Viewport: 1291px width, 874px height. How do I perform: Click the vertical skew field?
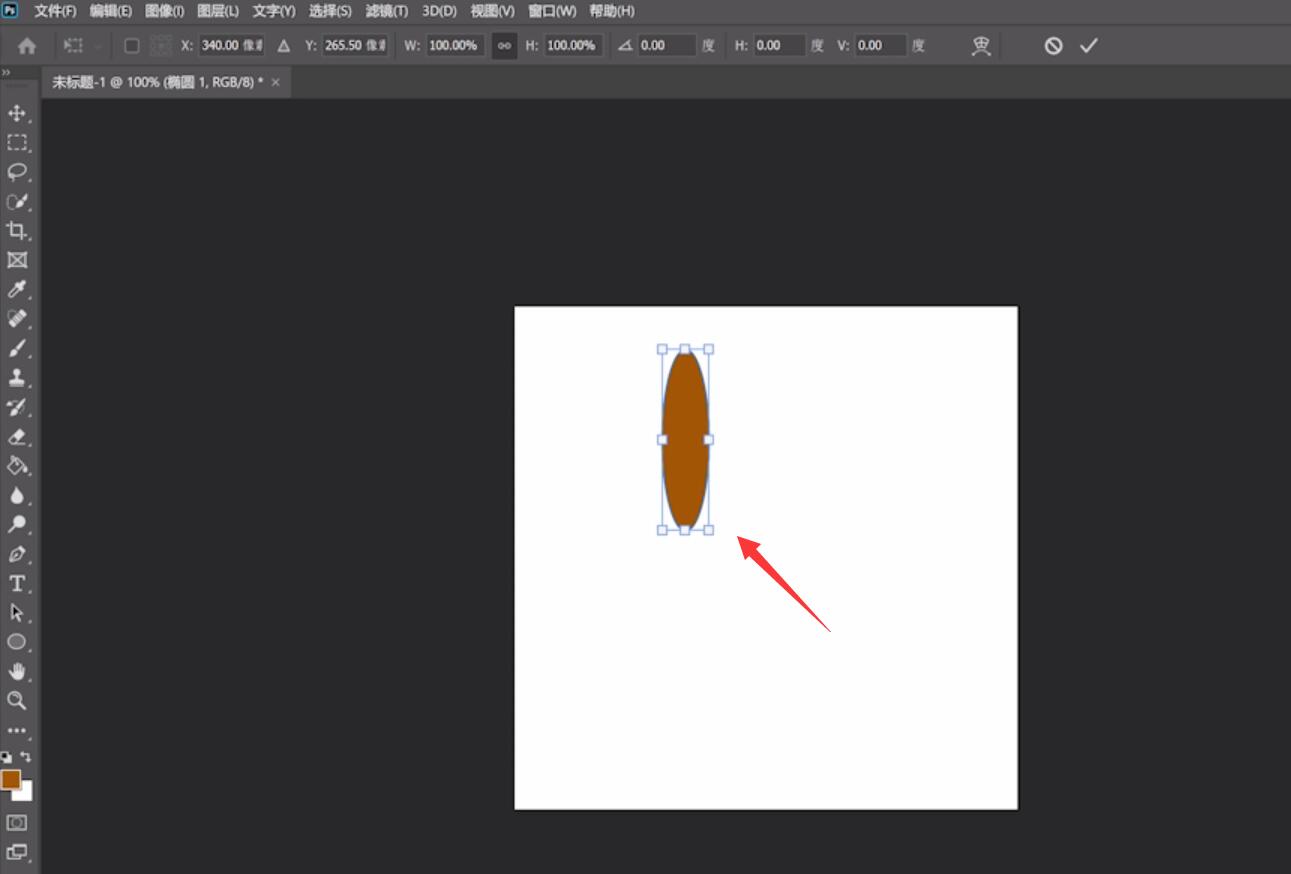tap(881, 46)
